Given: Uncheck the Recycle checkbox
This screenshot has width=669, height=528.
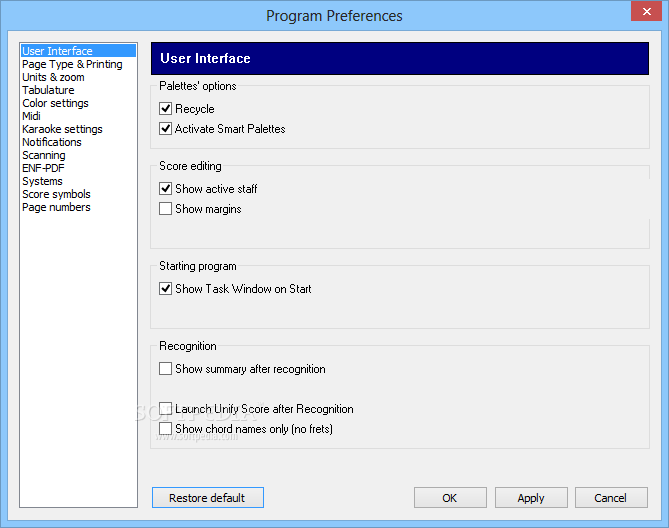Looking at the screenshot, I should click(166, 109).
